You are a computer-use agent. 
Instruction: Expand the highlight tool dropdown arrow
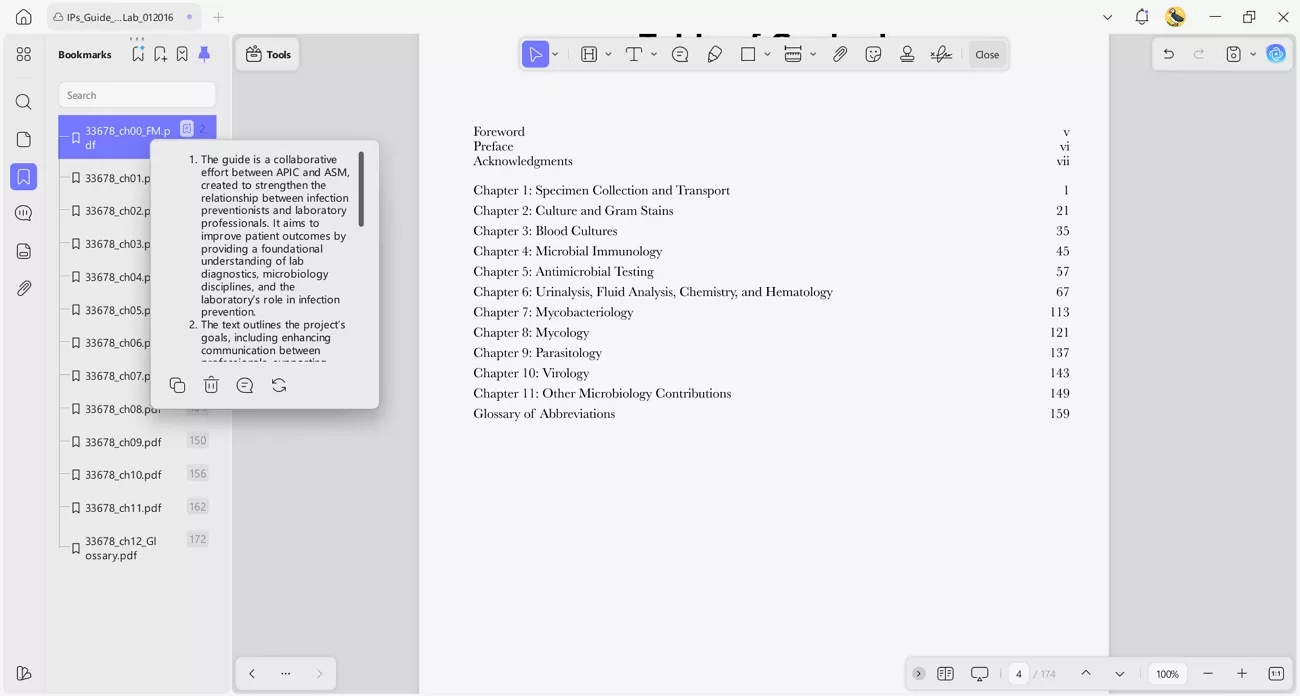tap(608, 54)
